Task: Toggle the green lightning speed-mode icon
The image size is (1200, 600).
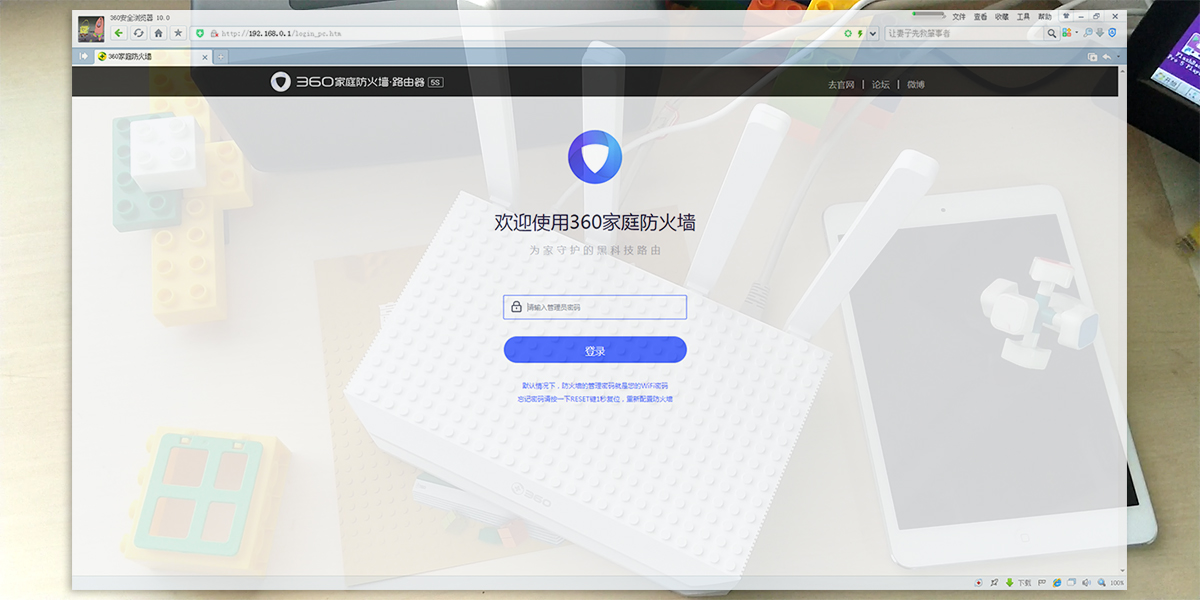Action: tap(861, 33)
